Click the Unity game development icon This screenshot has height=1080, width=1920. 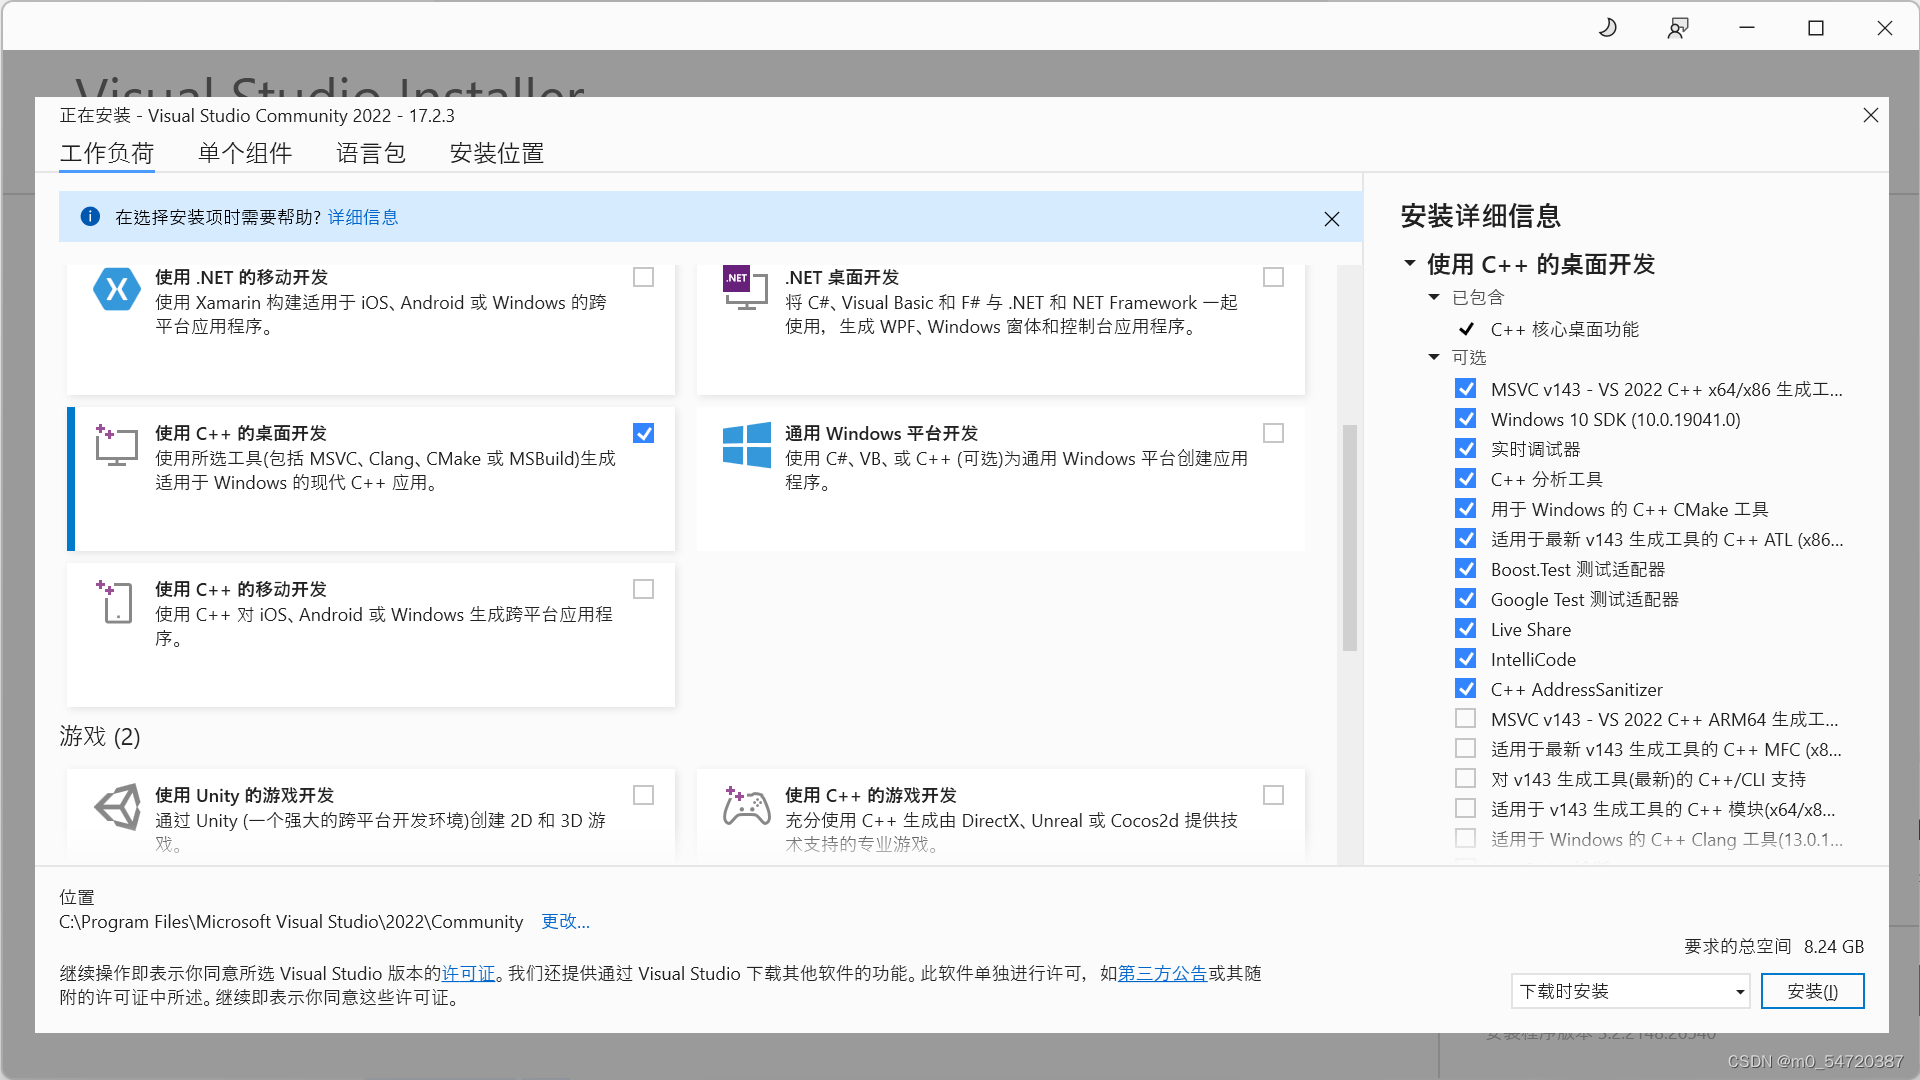(x=118, y=807)
